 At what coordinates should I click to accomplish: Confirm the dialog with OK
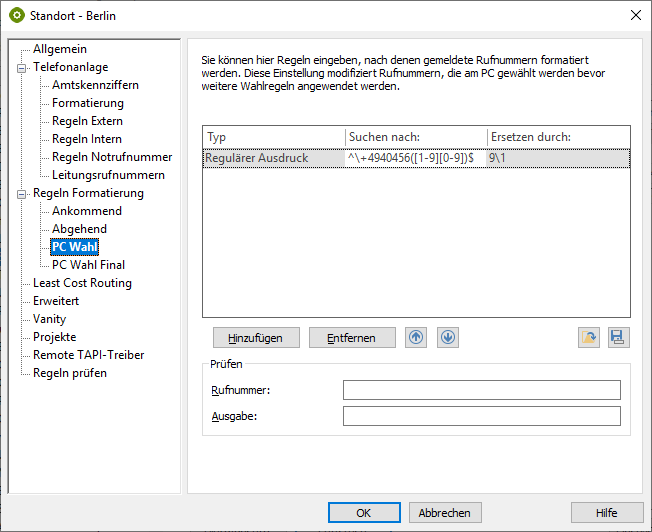click(x=364, y=513)
